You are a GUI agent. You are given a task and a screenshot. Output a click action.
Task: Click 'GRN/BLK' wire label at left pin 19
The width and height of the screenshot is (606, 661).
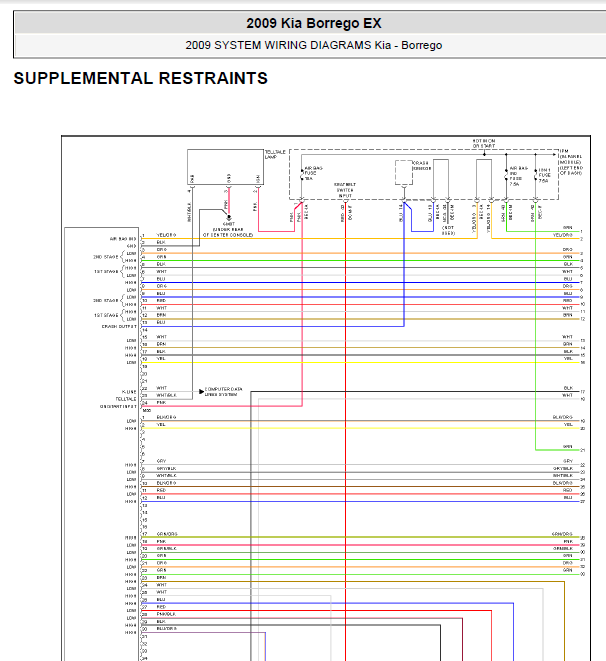click(x=166, y=548)
